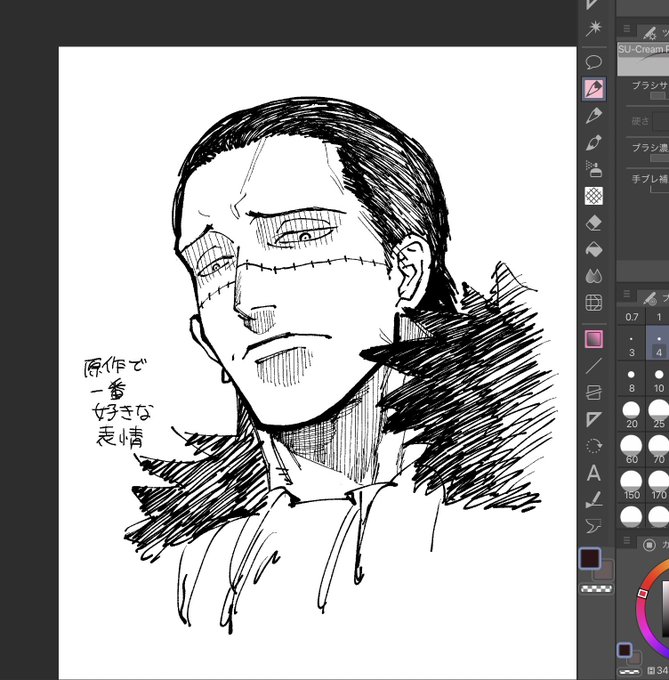Screen dimensions: 669x680
Task: Select the Frame Border tool
Action: tap(594, 392)
